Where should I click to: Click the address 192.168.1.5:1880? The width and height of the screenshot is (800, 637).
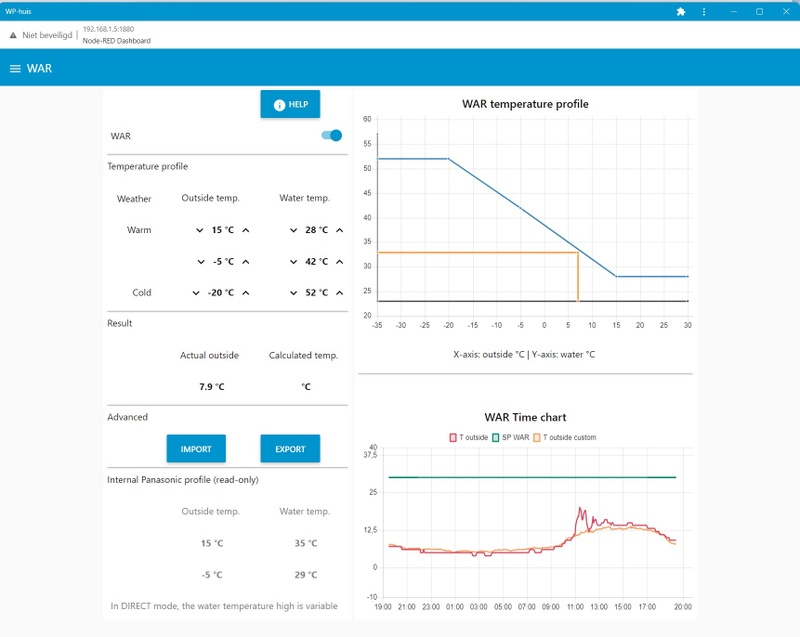(108, 29)
